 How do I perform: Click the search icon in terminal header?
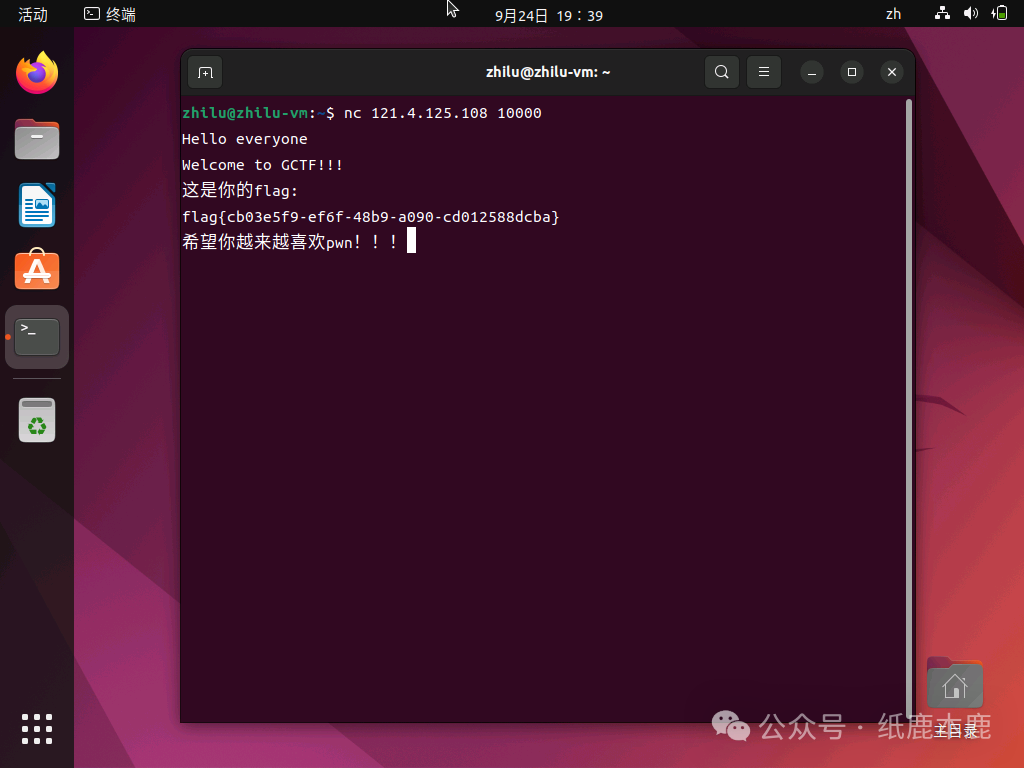tap(722, 71)
